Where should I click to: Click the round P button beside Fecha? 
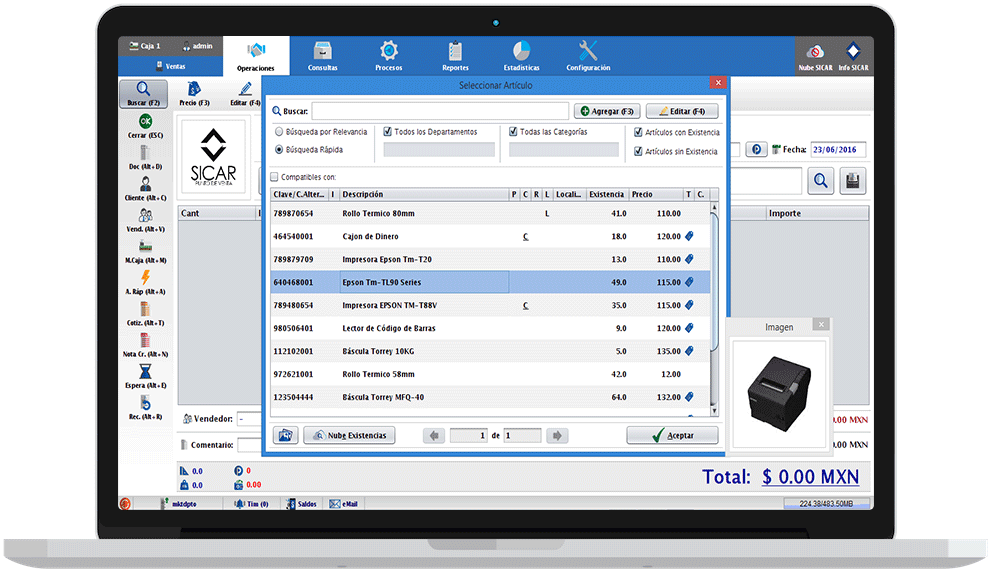click(756, 149)
